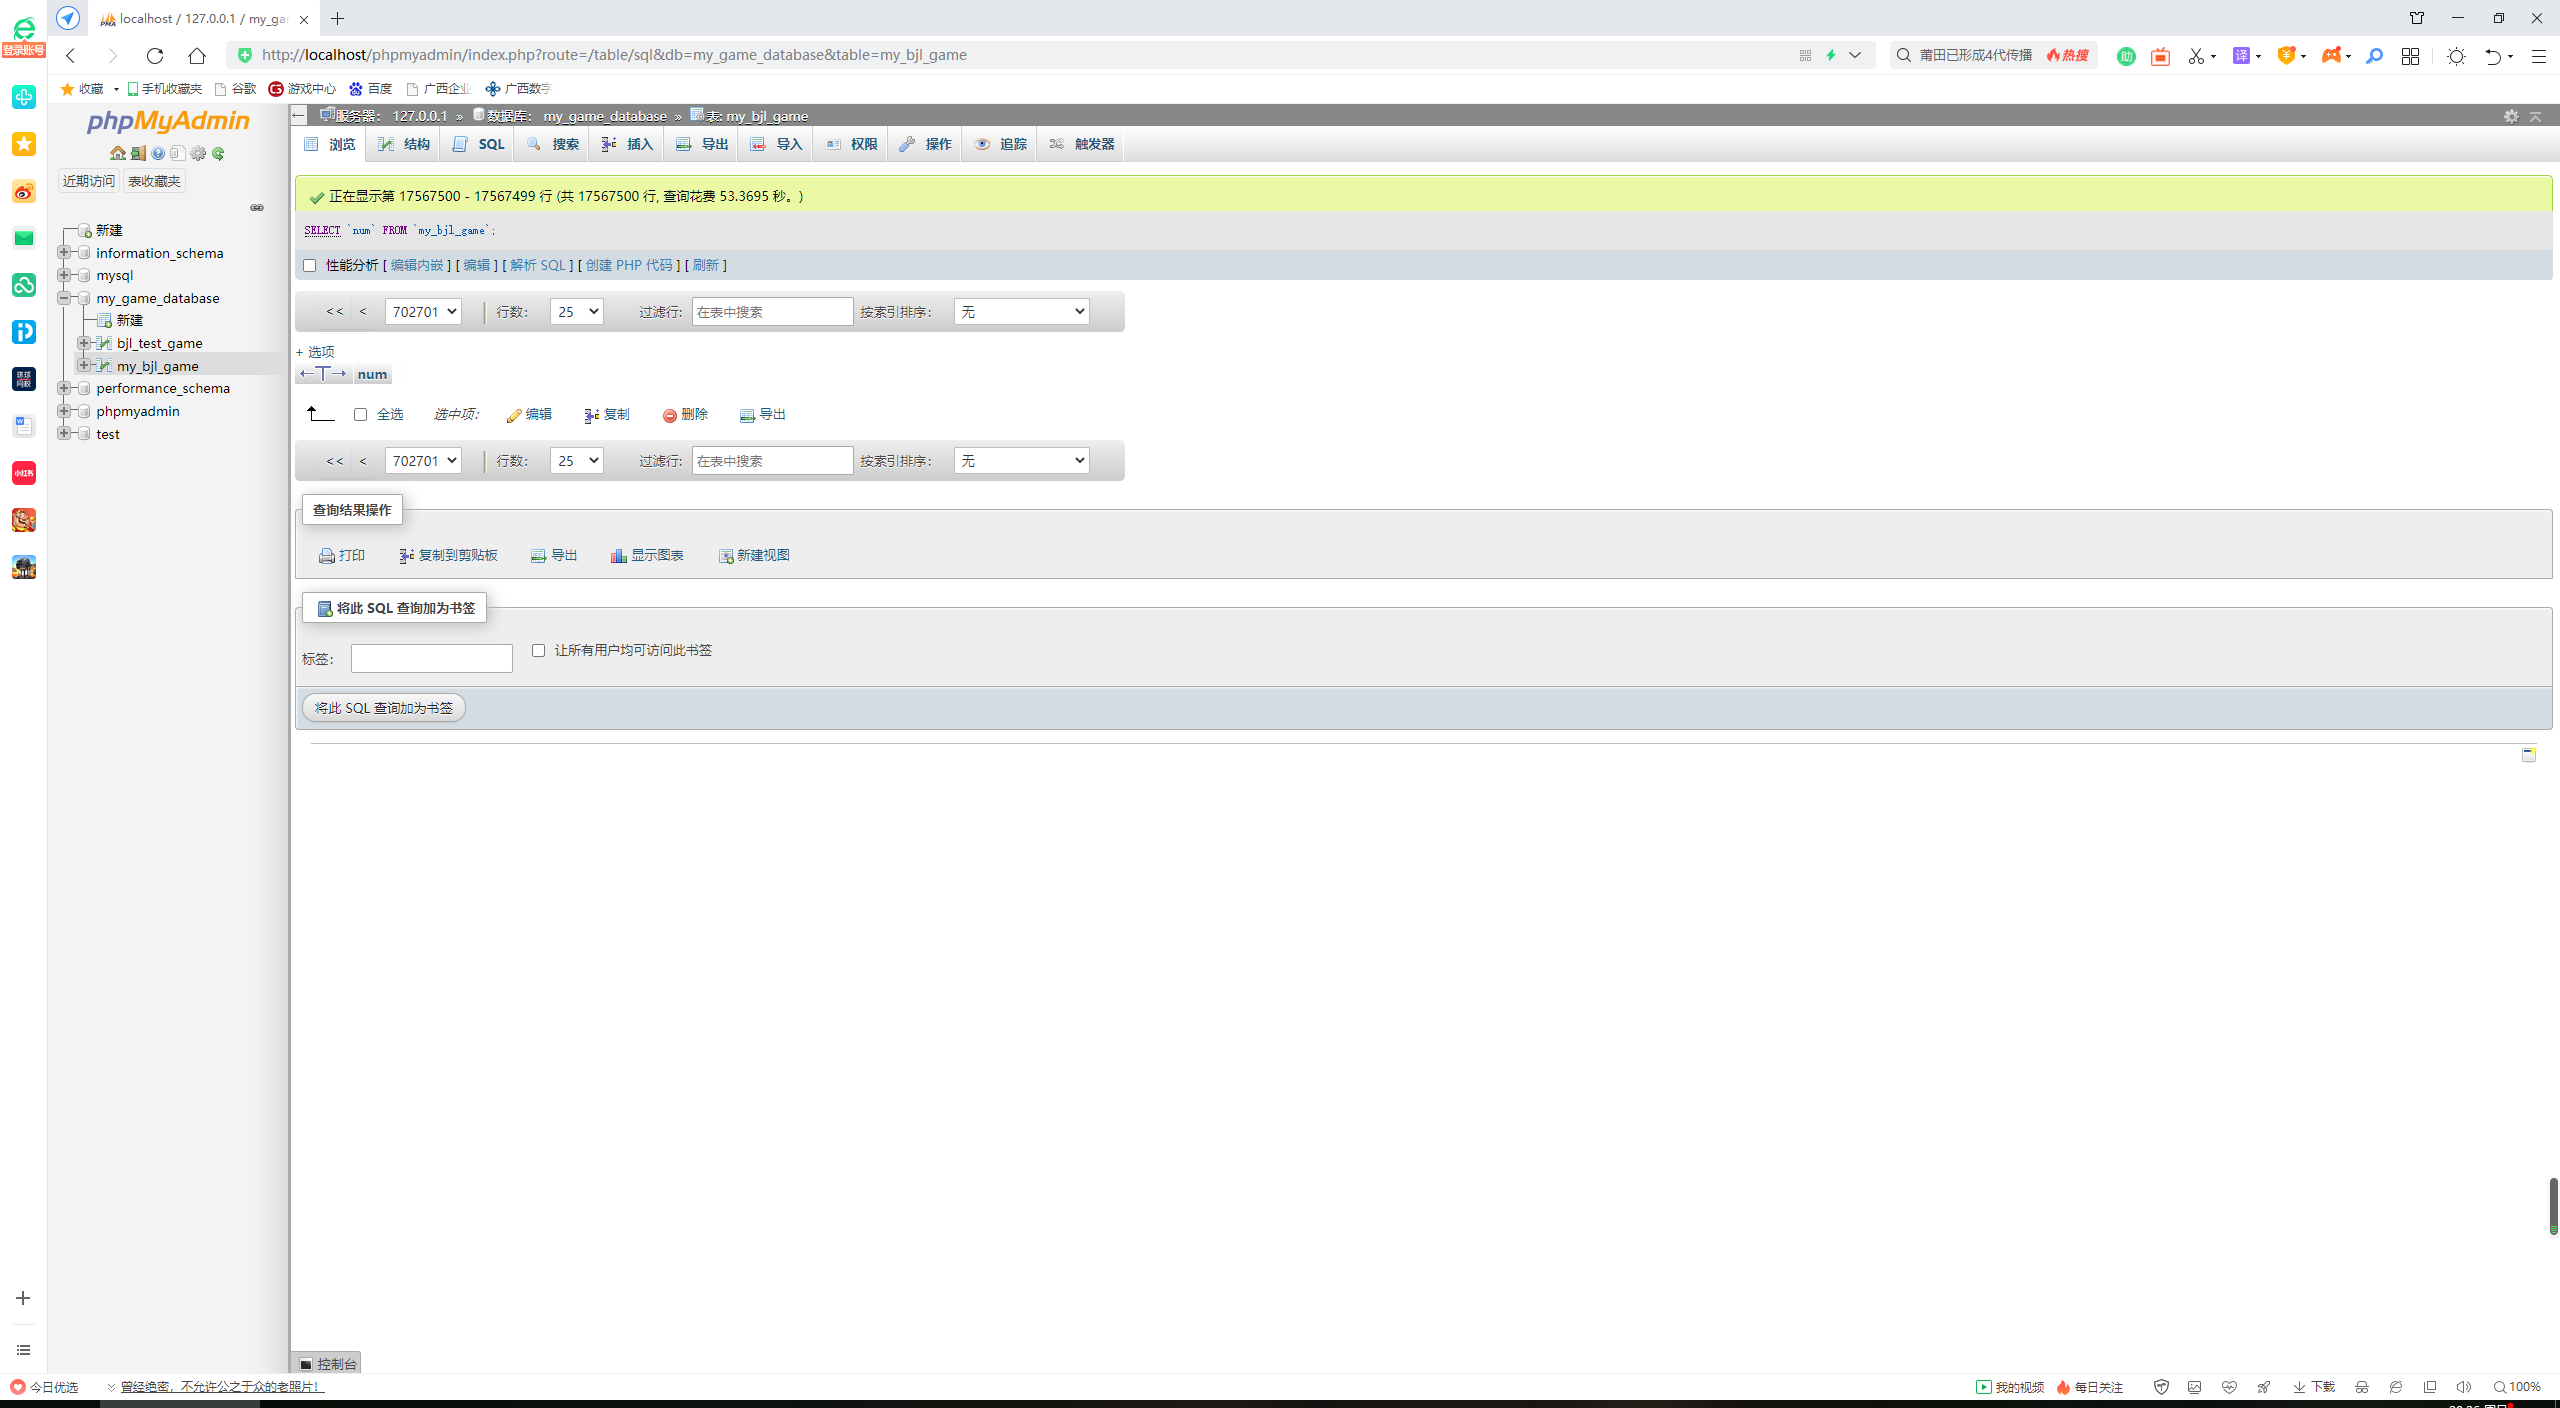Switch to the Privileges (权限) tab
Image resolution: width=2560 pixels, height=1408 pixels.
[x=852, y=144]
